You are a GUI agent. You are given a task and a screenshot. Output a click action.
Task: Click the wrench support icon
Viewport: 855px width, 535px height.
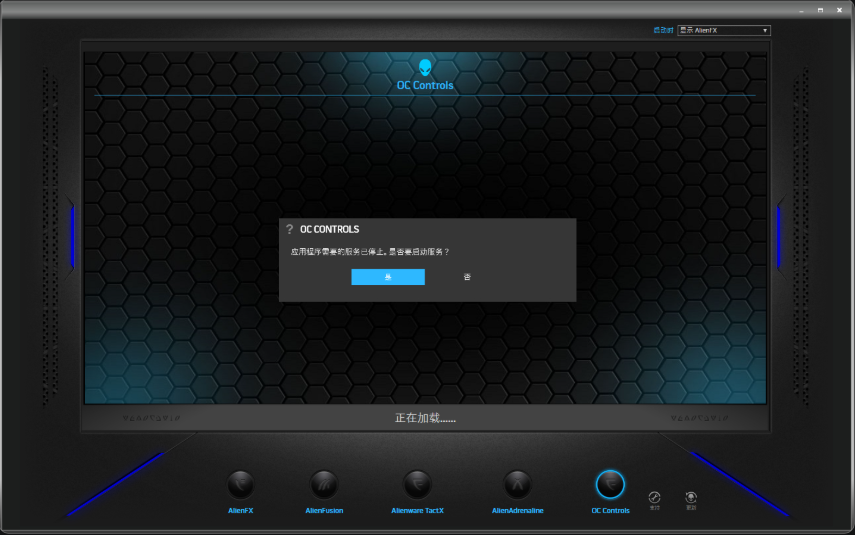[654, 497]
